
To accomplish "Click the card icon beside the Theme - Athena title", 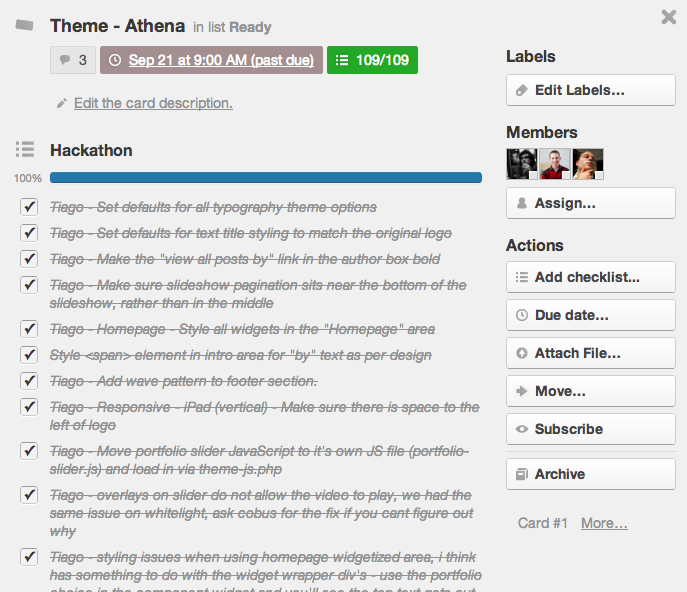I will (x=25, y=26).
